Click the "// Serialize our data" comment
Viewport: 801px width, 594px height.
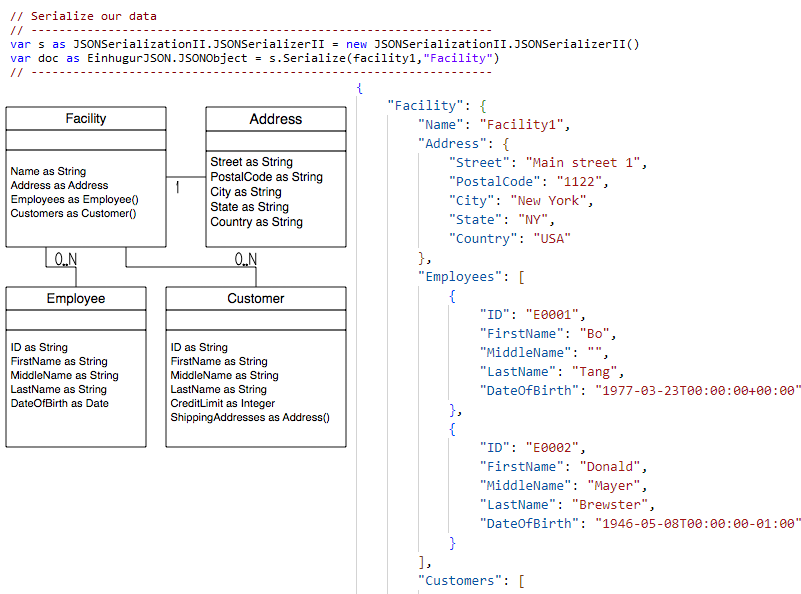click(x=83, y=16)
